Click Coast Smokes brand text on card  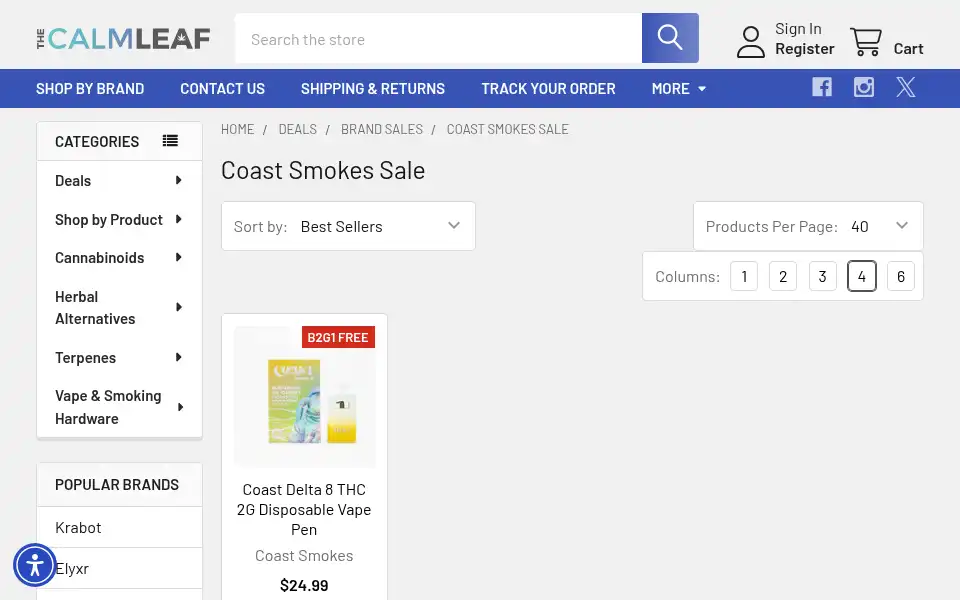304,556
